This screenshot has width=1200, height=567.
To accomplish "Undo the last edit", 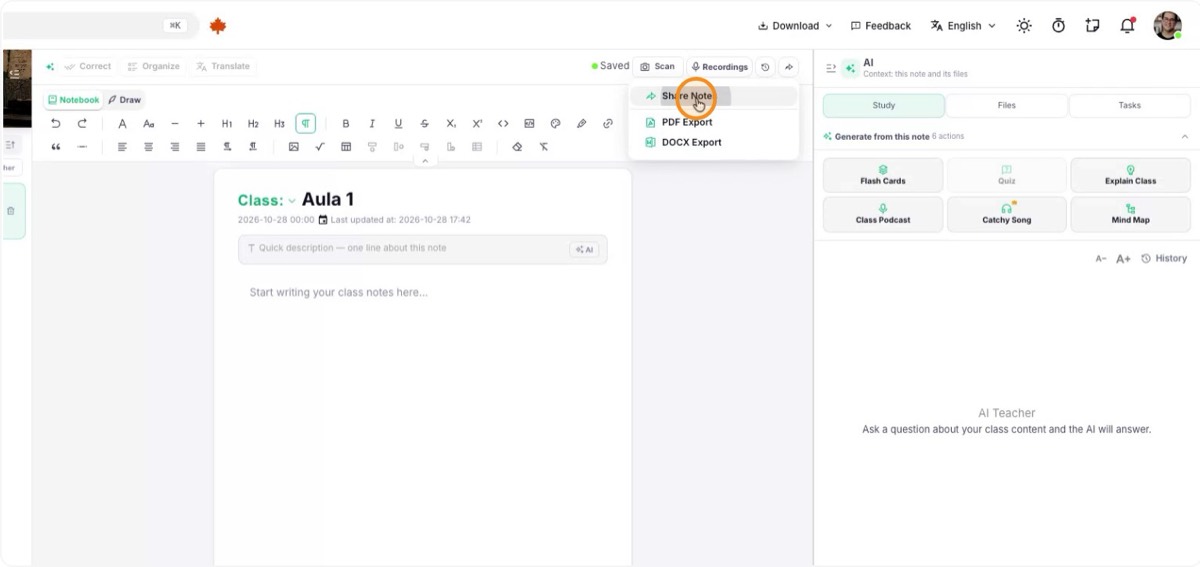I will [x=55, y=124].
